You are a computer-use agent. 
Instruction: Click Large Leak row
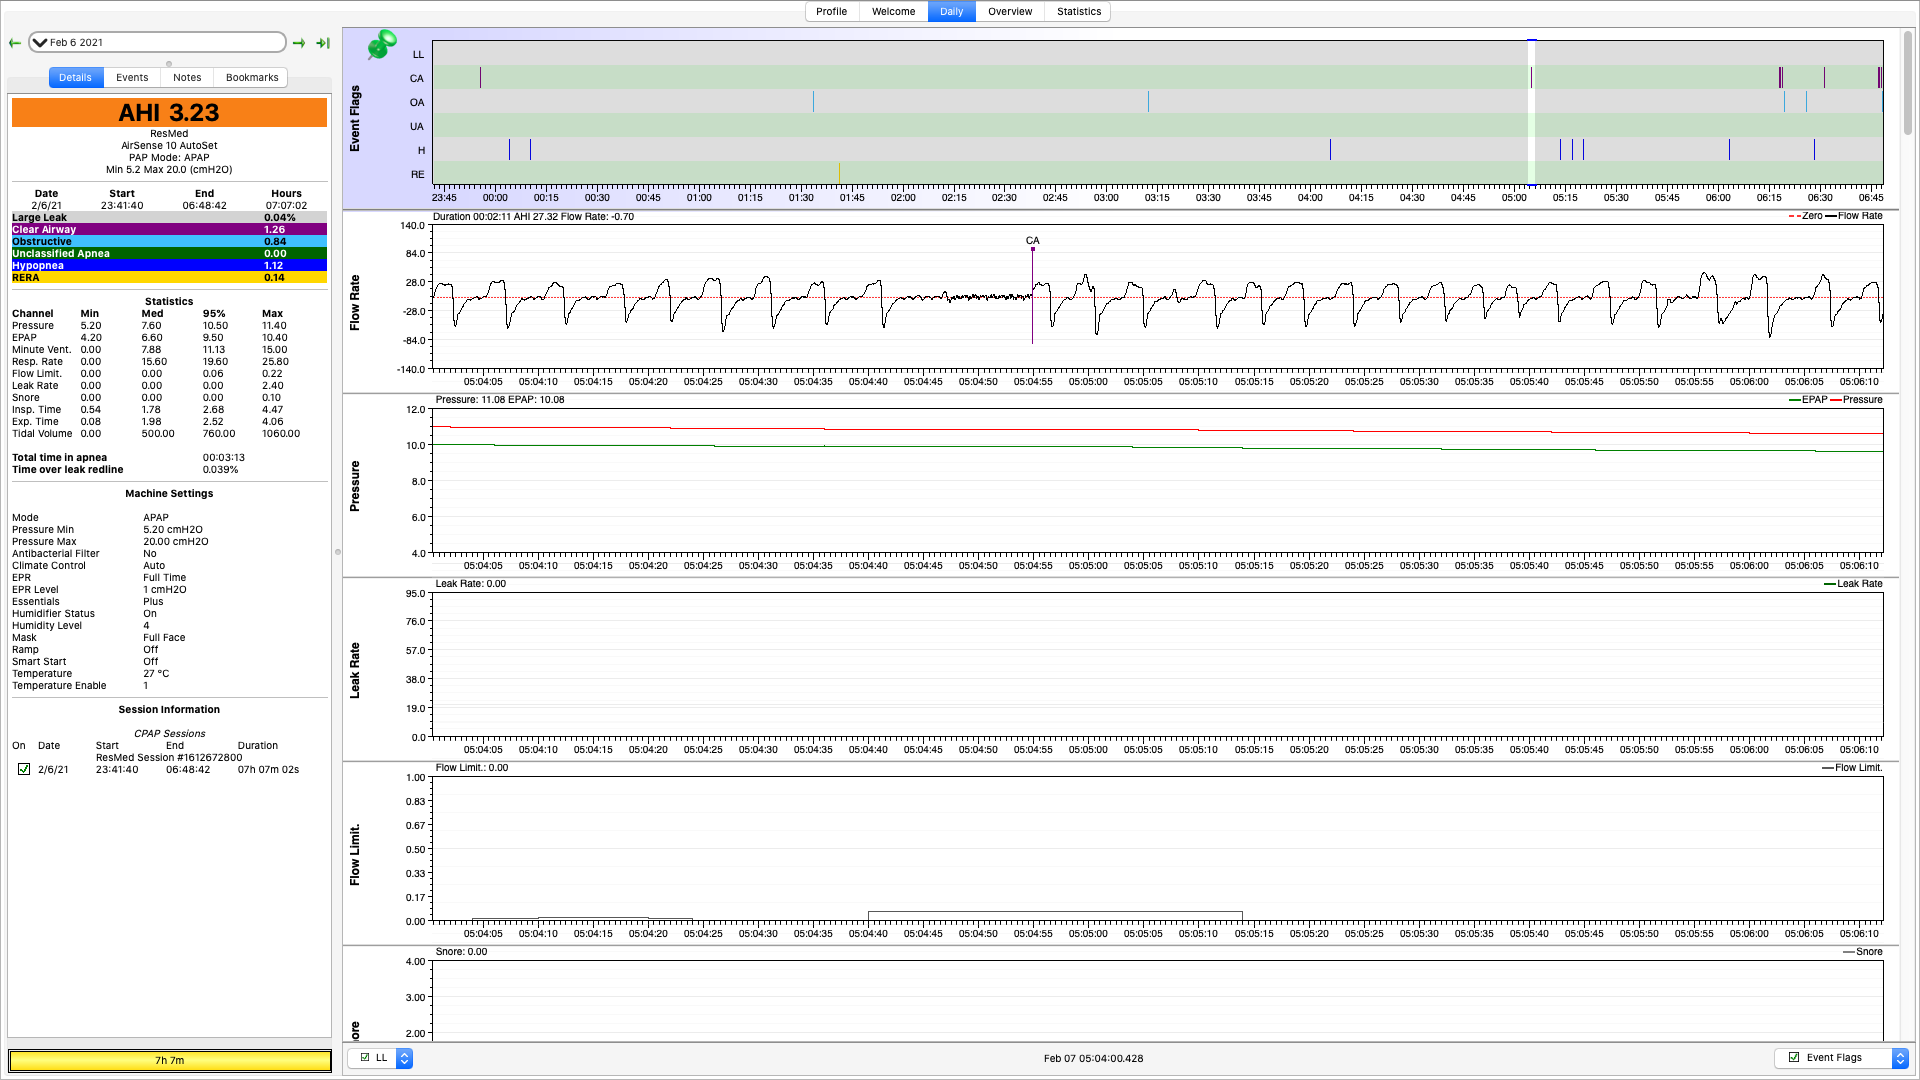coord(169,217)
